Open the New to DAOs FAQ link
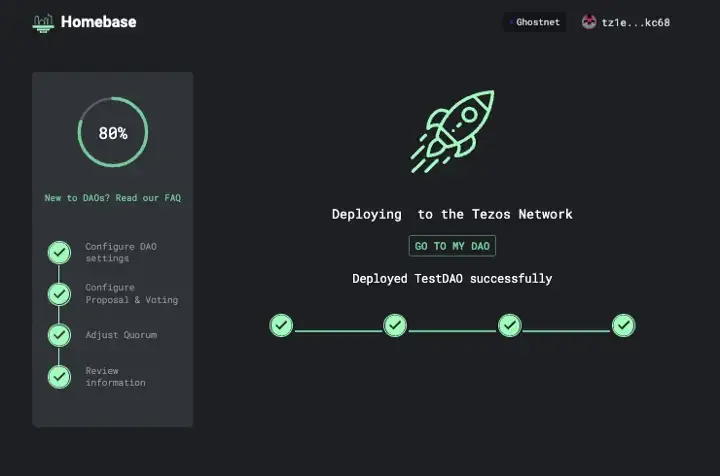720x476 pixels. (112, 198)
